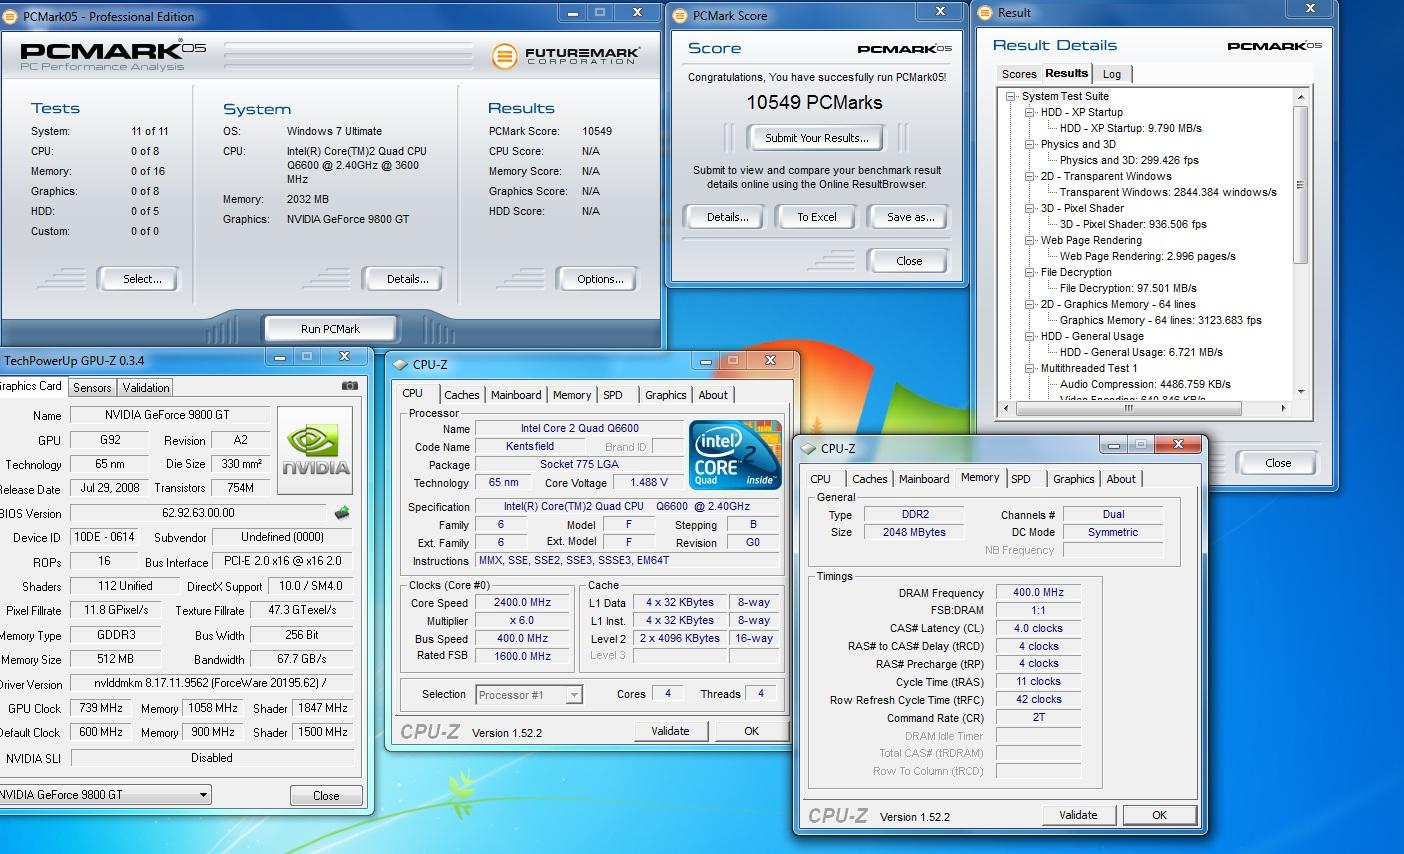Click the Close button in the Result window

point(1278,463)
